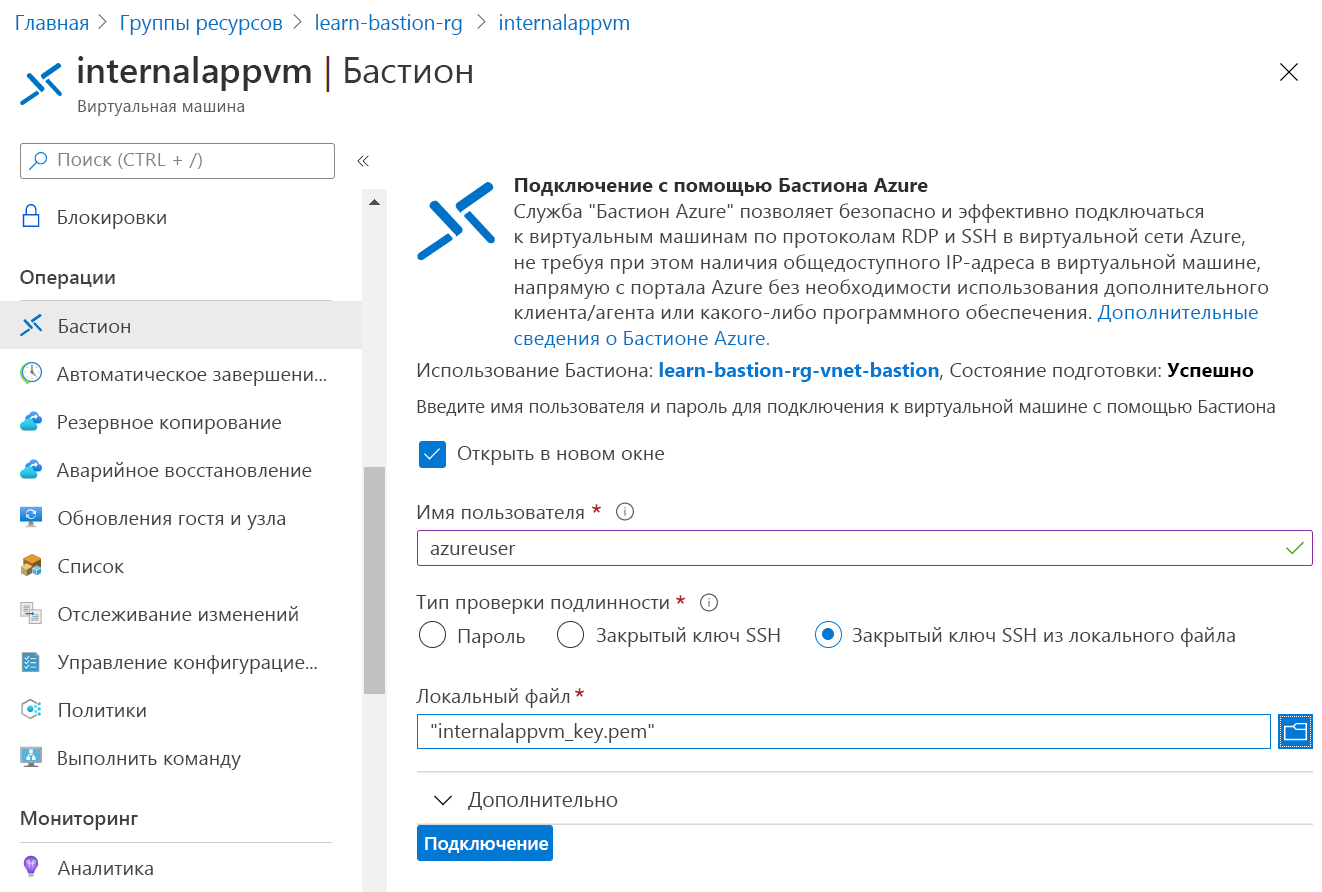
Task: Open learn-bastion-rg-vnet-bastion link
Action: [799, 370]
